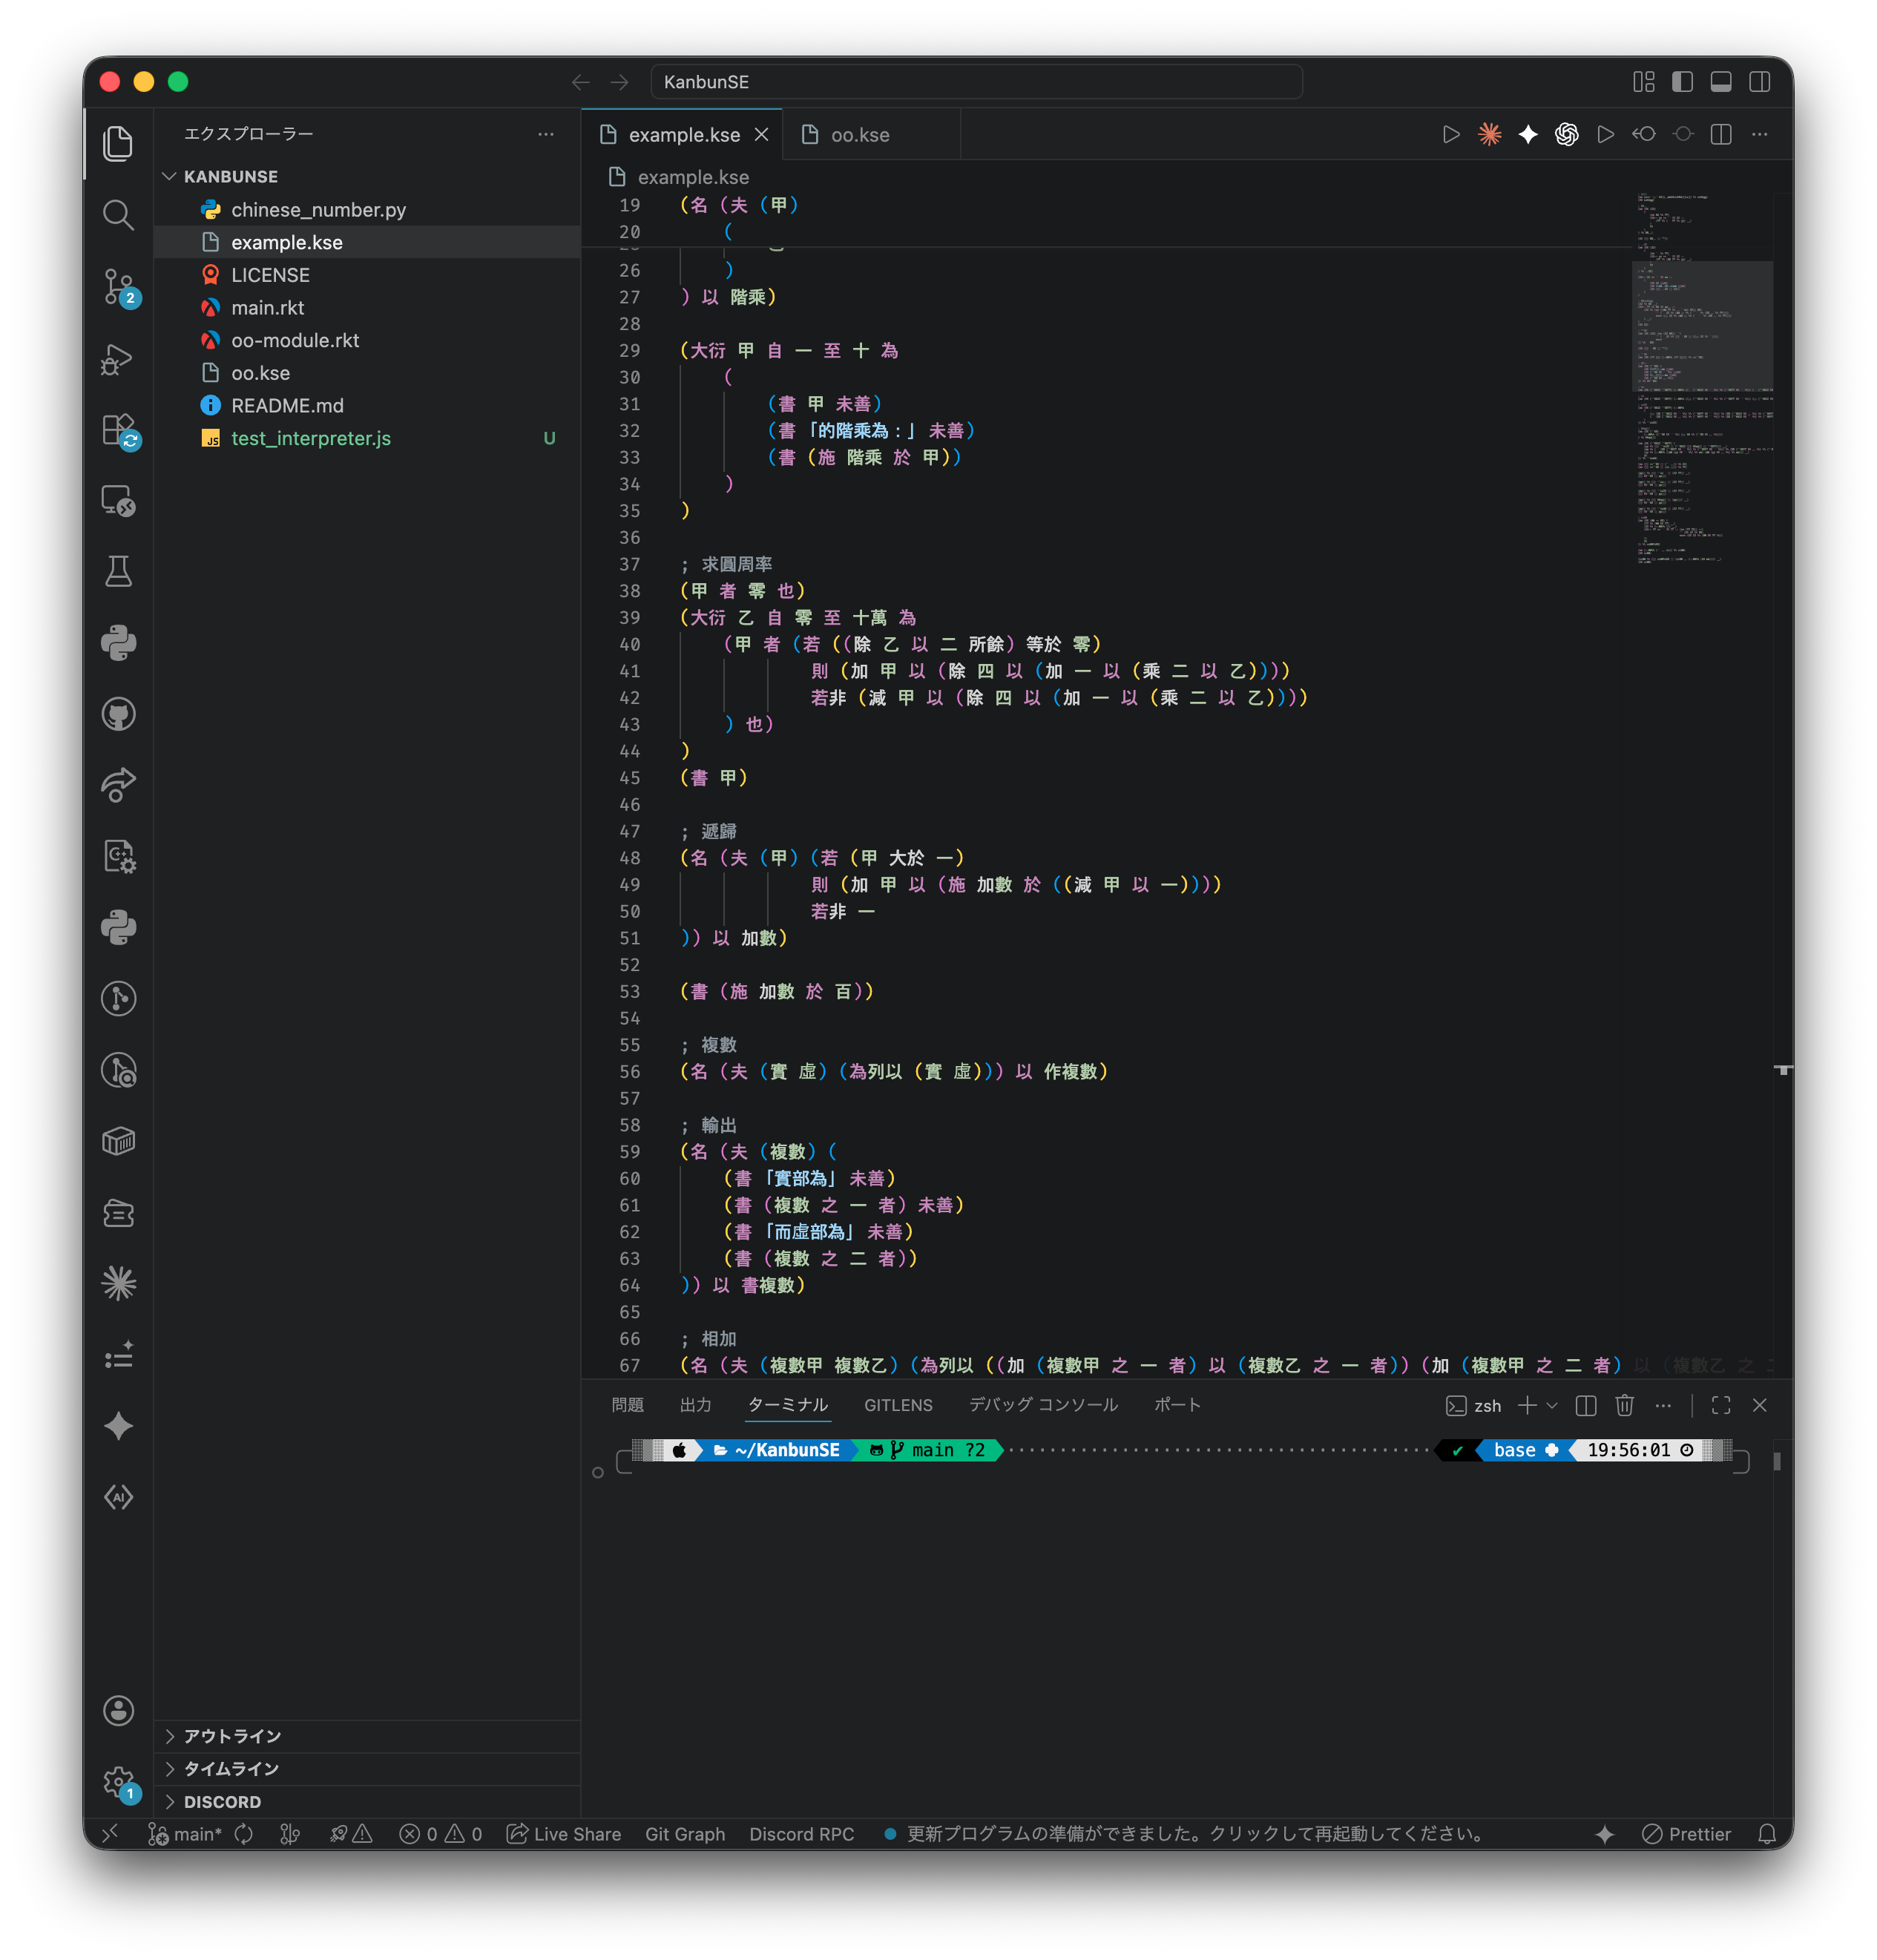The width and height of the screenshot is (1877, 1960).
Task: Click the customize layout icon in title bar
Action: pos(1643,82)
